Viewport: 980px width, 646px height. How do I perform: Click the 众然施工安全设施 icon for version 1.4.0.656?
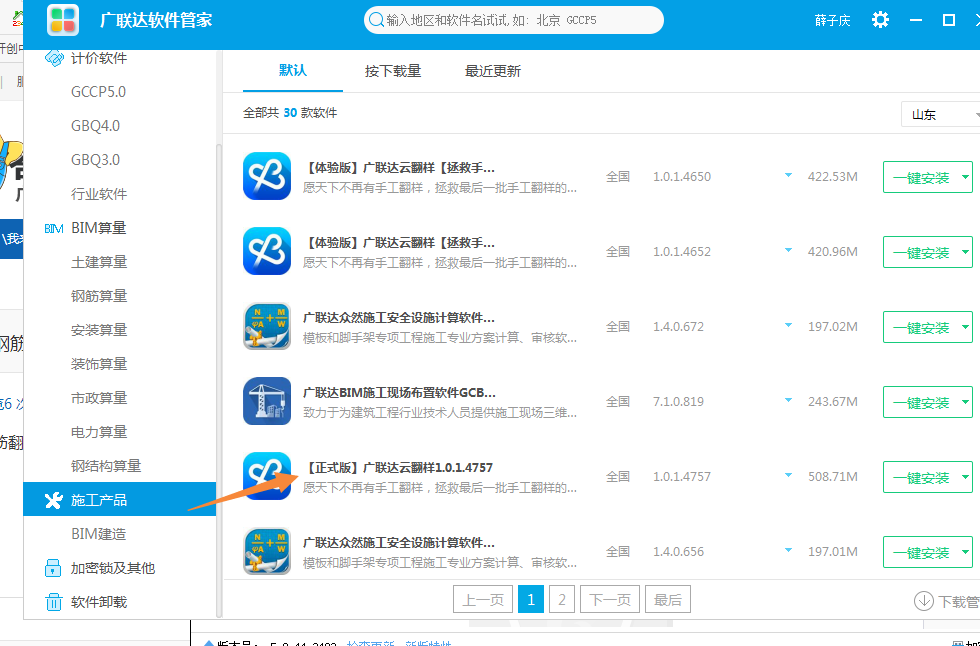click(267, 551)
